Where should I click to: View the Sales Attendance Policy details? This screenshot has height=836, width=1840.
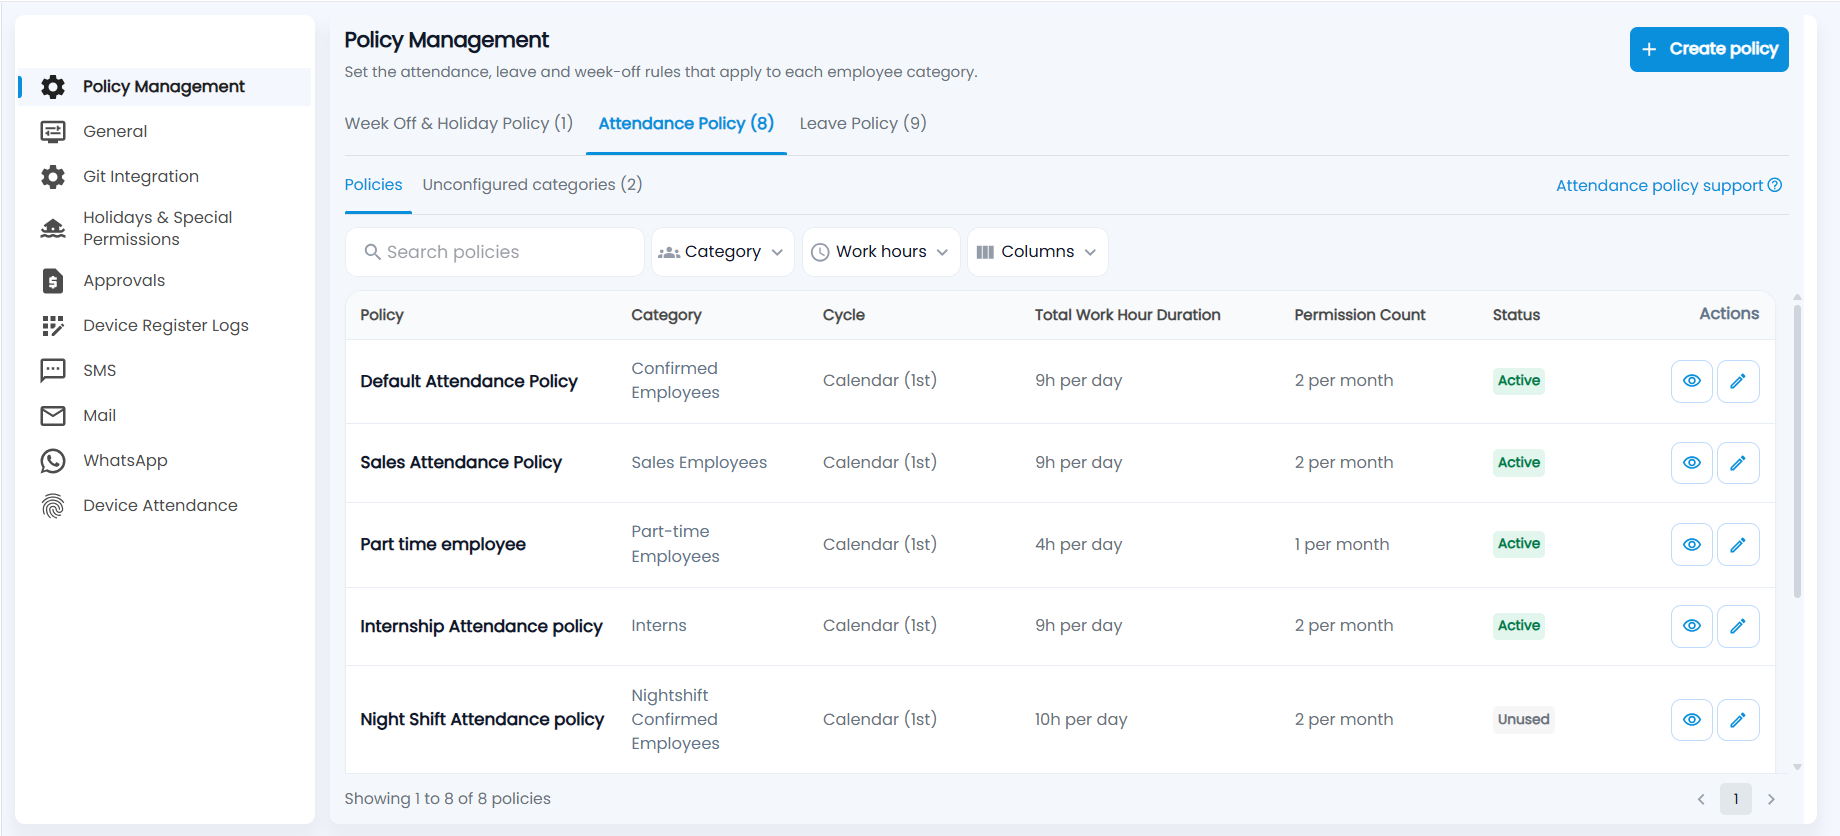(1692, 463)
